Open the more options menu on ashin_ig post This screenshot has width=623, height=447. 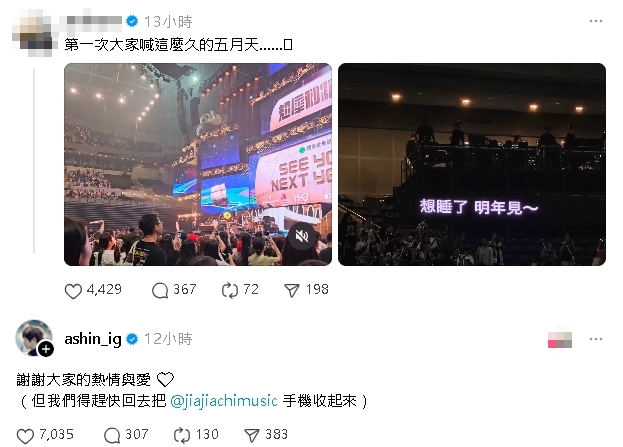coord(596,339)
